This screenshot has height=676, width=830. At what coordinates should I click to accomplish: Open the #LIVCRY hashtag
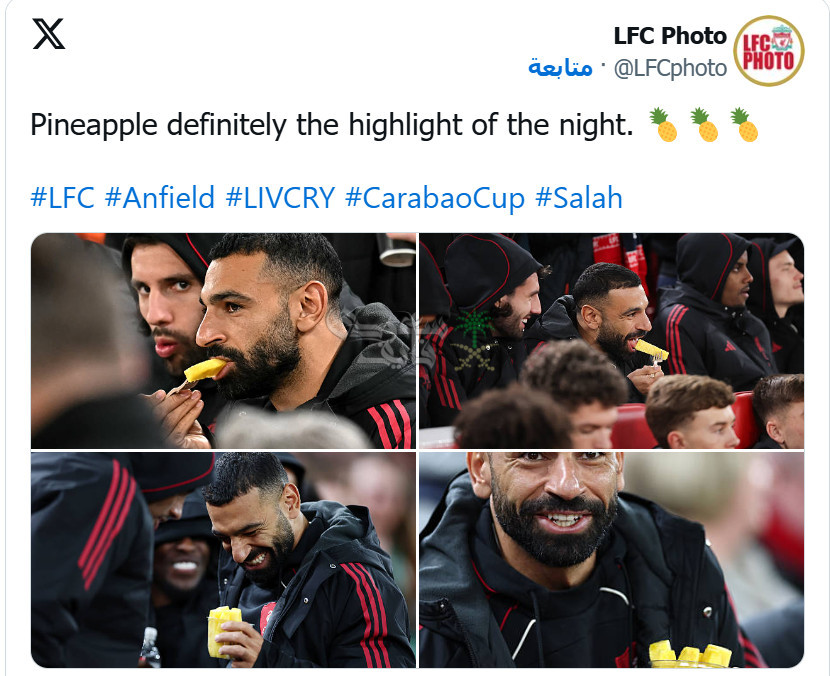[281, 198]
